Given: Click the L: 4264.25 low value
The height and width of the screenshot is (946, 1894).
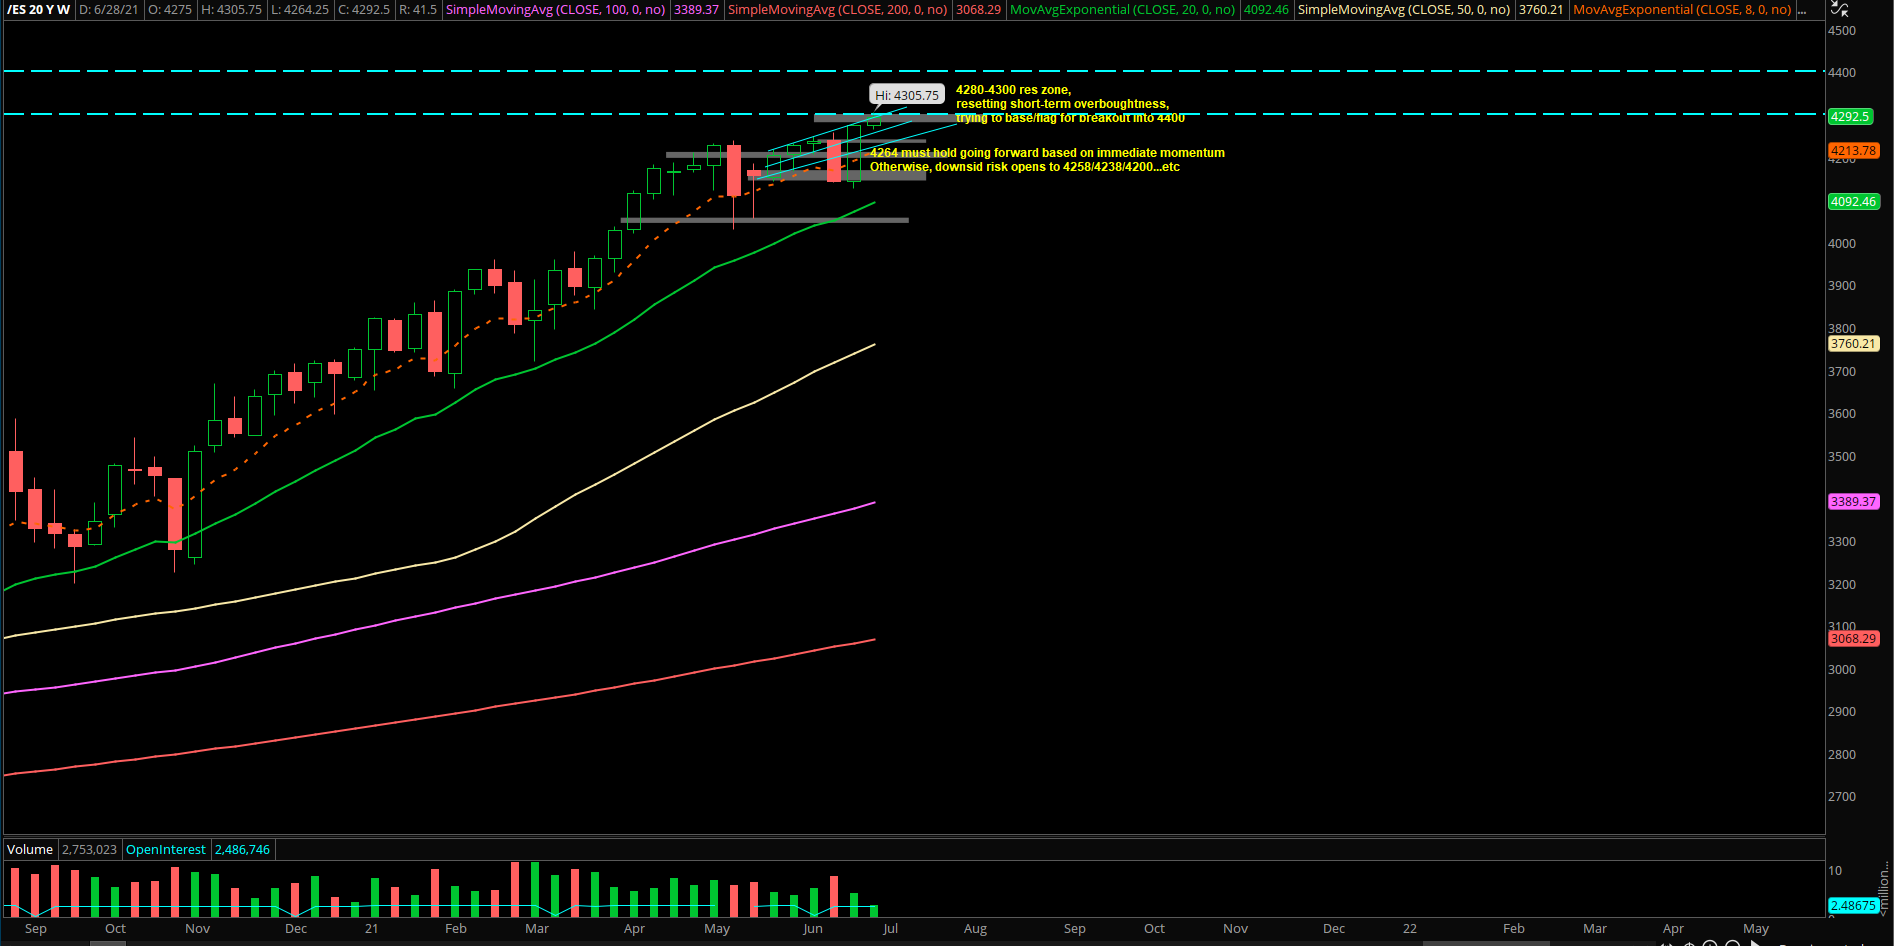Looking at the screenshot, I should [300, 9].
